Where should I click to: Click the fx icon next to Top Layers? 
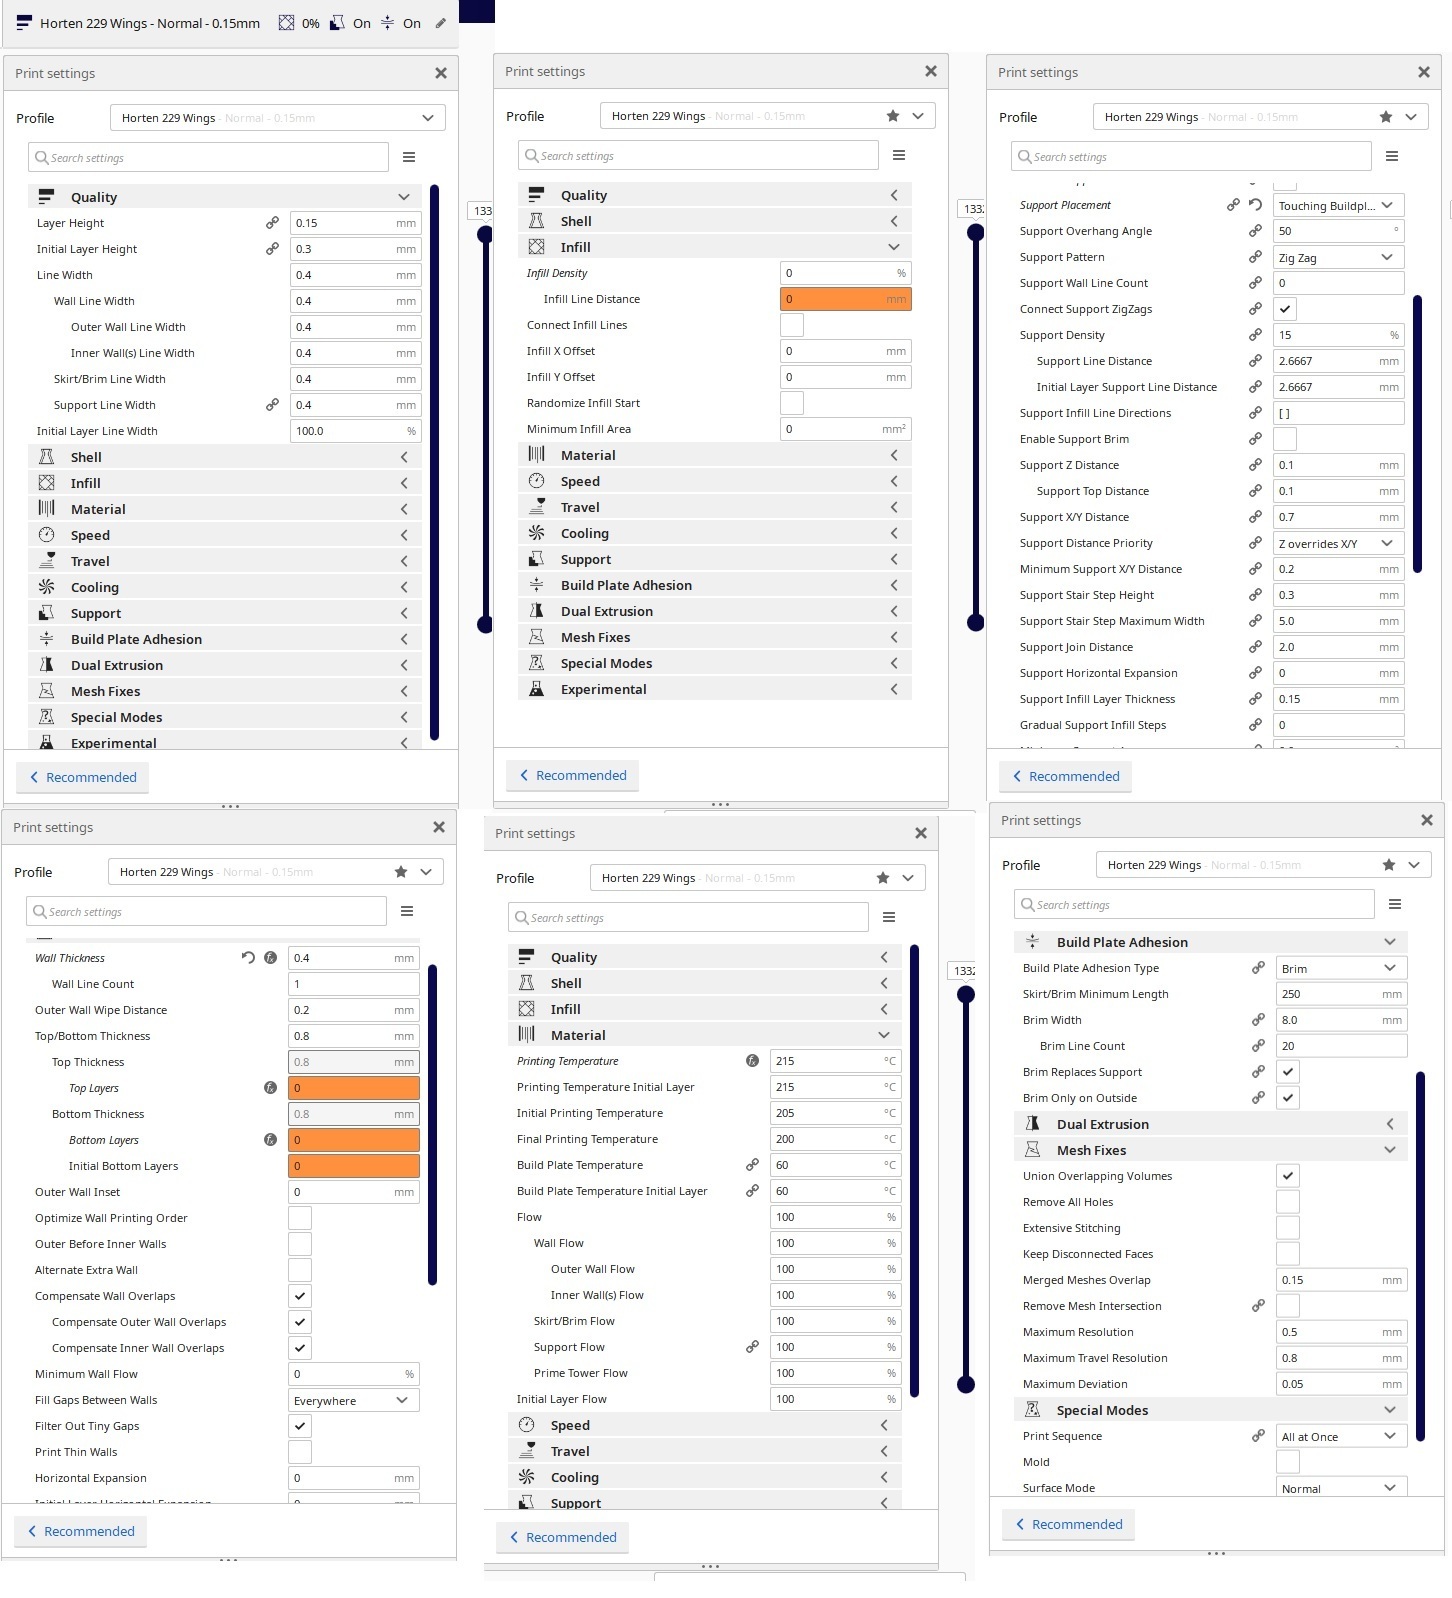click(x=270, y=1088)
